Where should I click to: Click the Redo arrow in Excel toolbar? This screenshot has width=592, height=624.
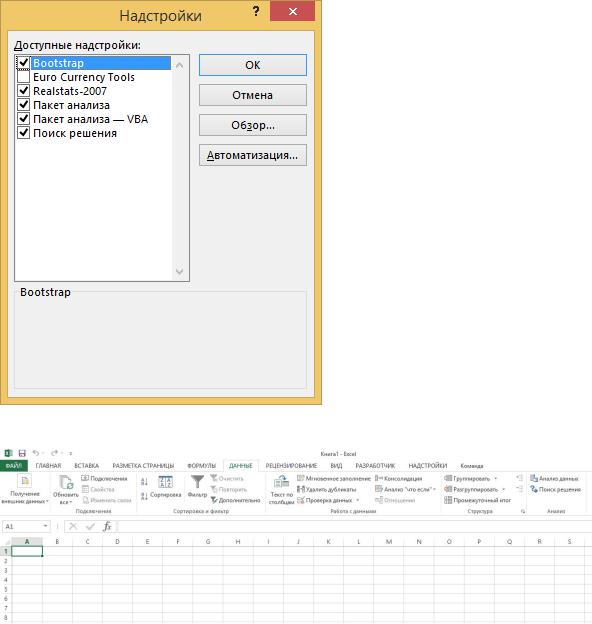(x=55, y=453)
